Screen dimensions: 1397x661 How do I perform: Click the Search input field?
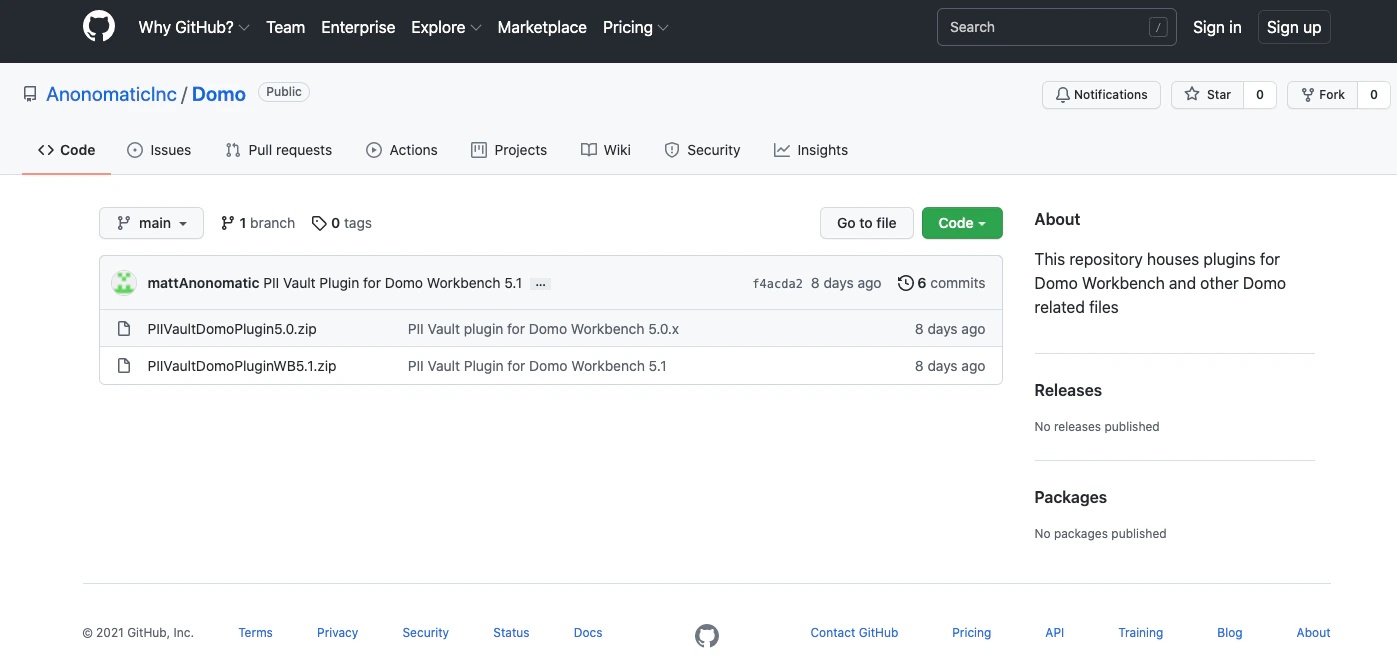coord(1057,27)
